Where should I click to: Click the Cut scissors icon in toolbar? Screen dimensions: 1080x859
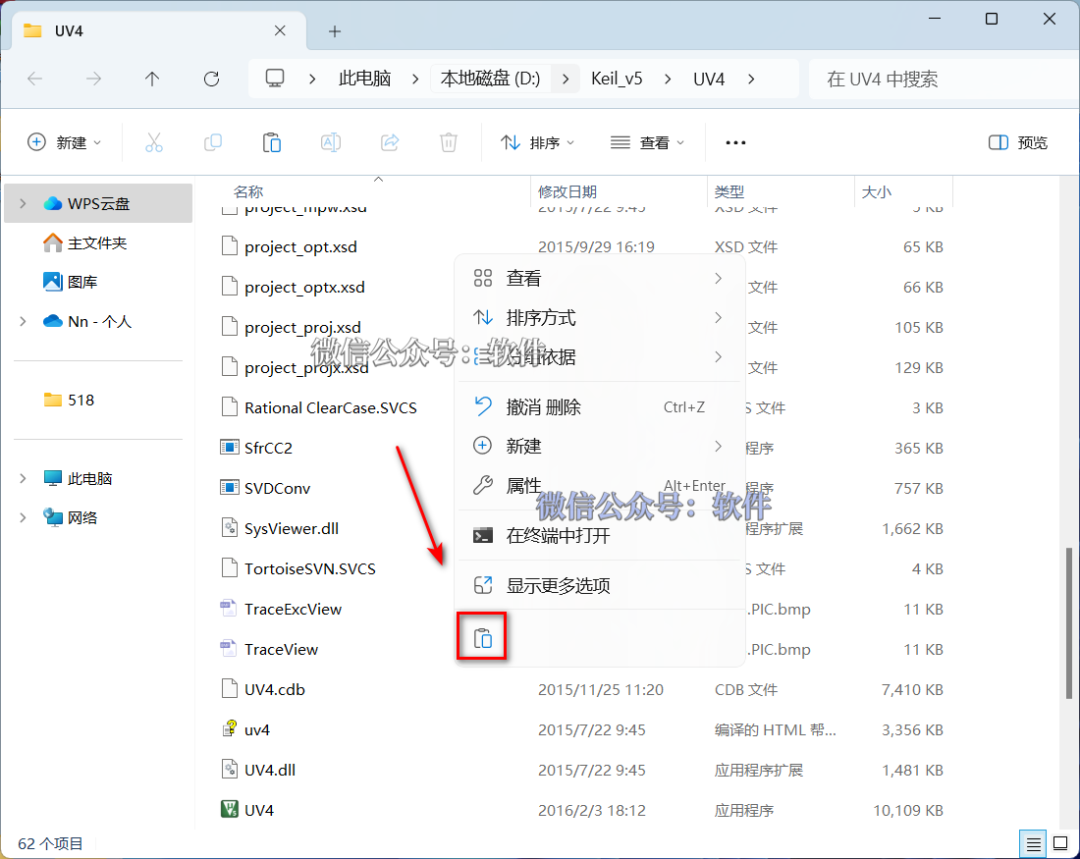[x=154, y=143]
